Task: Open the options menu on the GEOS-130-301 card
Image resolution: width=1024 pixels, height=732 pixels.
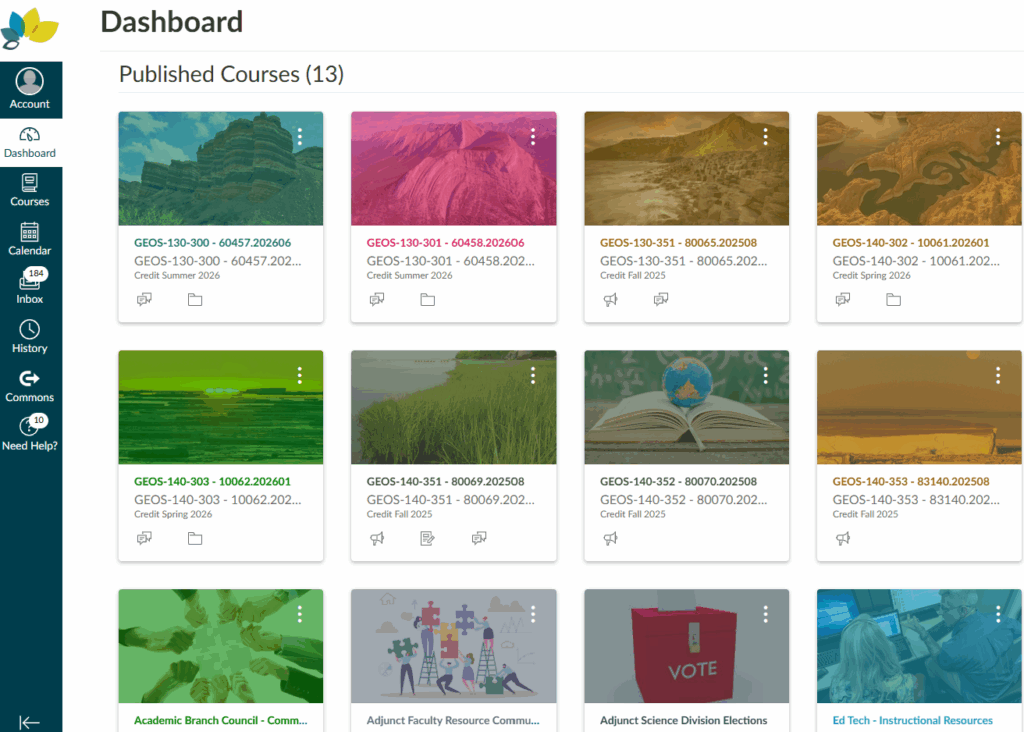Action: coord(532,136)
